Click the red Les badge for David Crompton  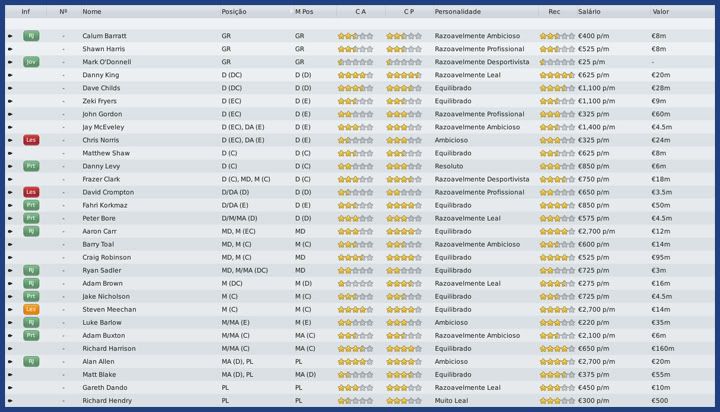point(31,192)
